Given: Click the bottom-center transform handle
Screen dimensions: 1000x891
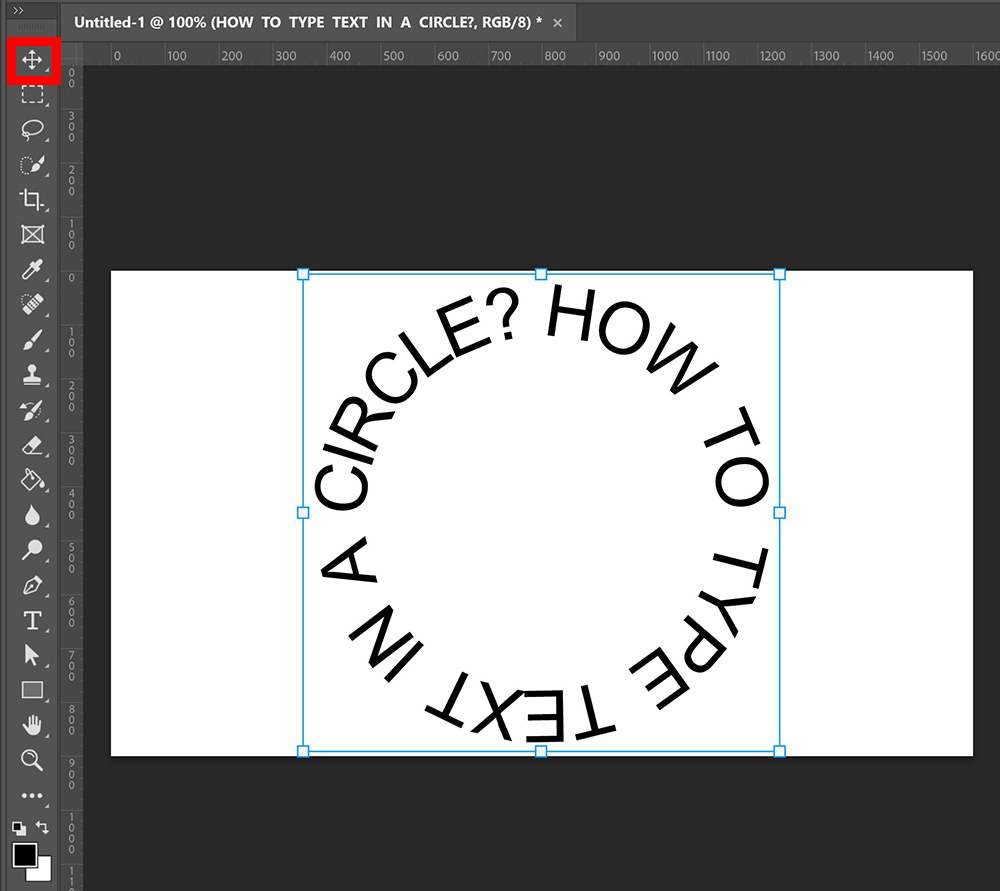Looking at the screenshot, I should pos(541,751).
